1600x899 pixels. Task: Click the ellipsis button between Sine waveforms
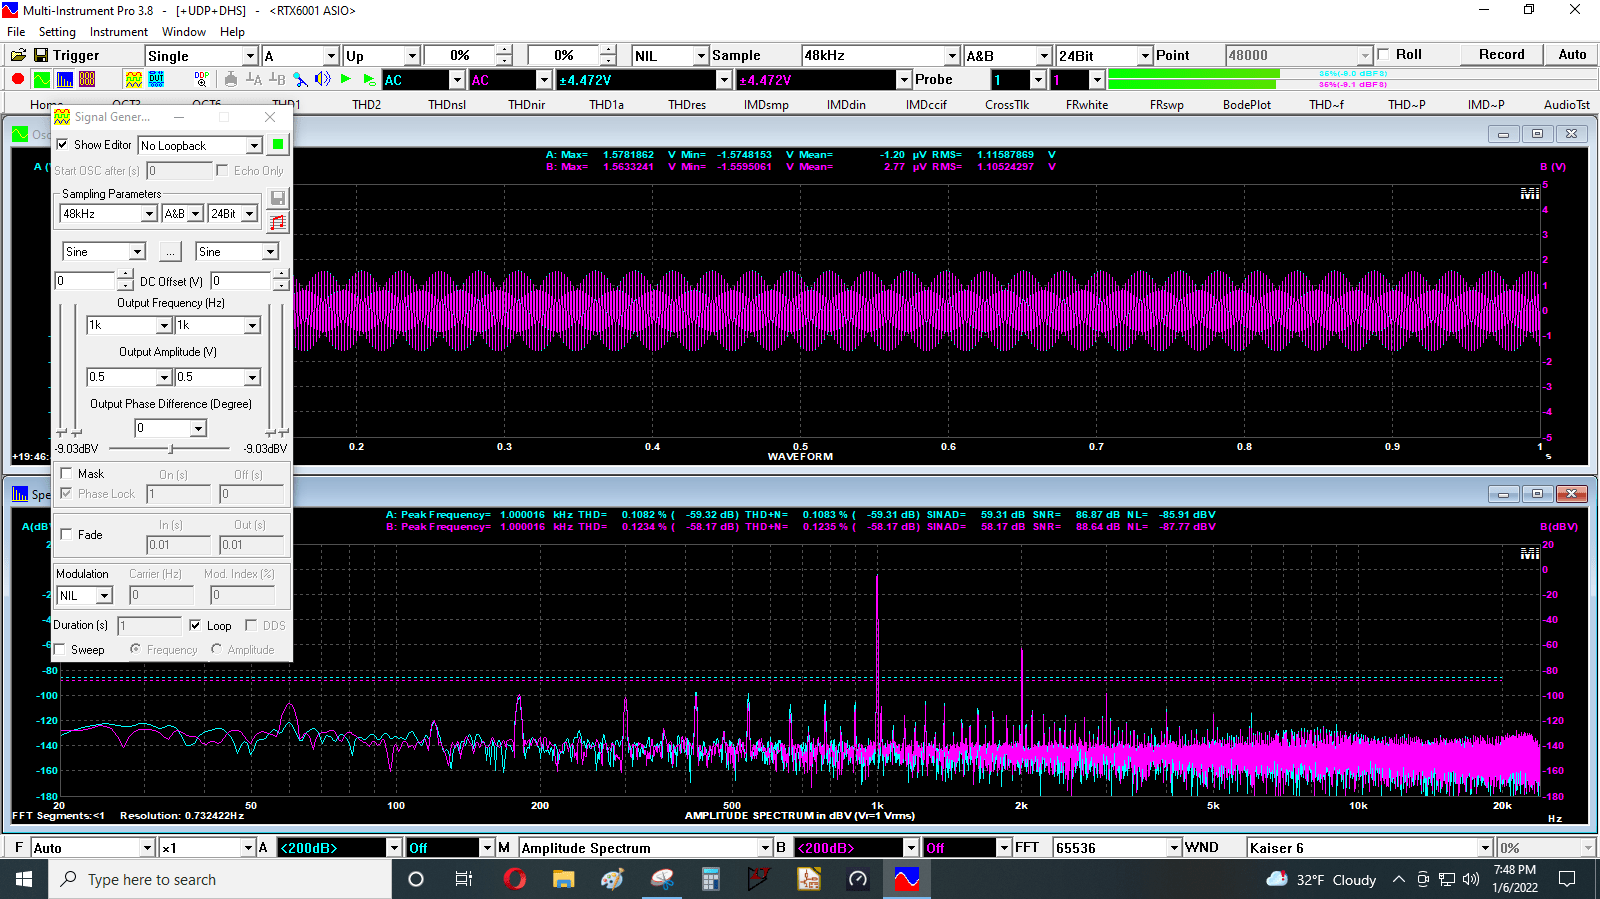coord(170,252)
